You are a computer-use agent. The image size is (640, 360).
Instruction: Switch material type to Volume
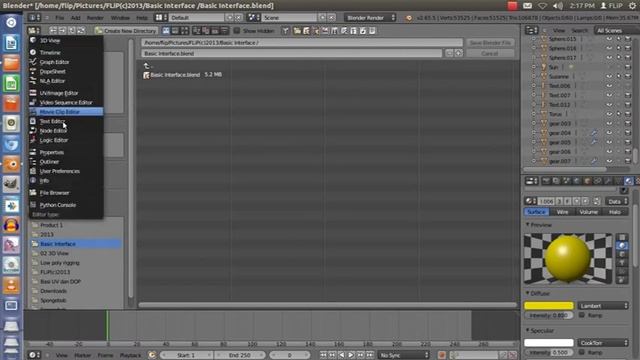589,212
